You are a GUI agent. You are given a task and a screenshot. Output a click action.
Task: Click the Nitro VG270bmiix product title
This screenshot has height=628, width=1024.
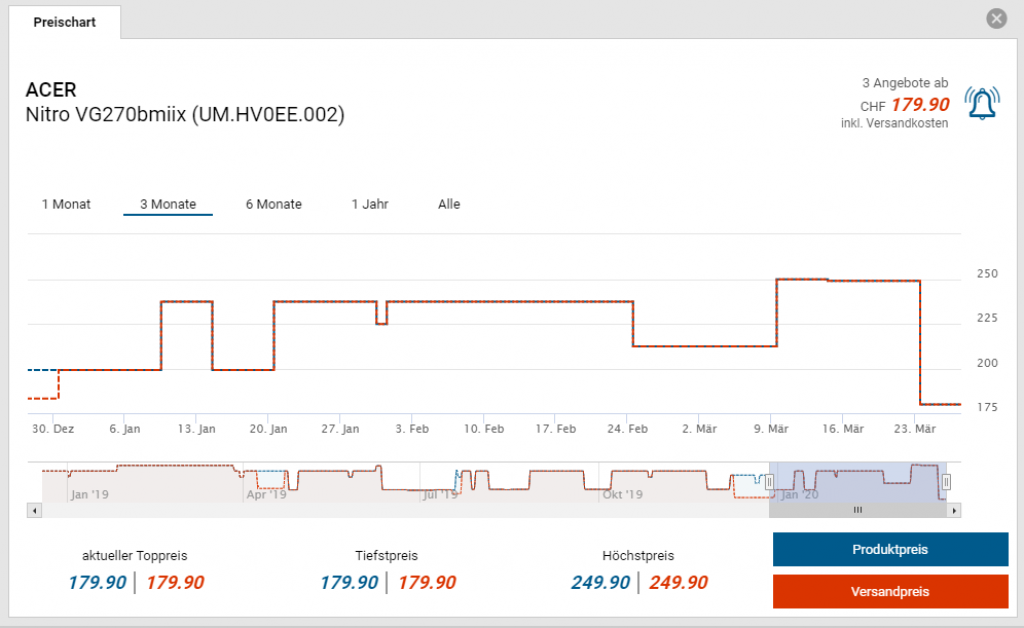click(185, 115)
